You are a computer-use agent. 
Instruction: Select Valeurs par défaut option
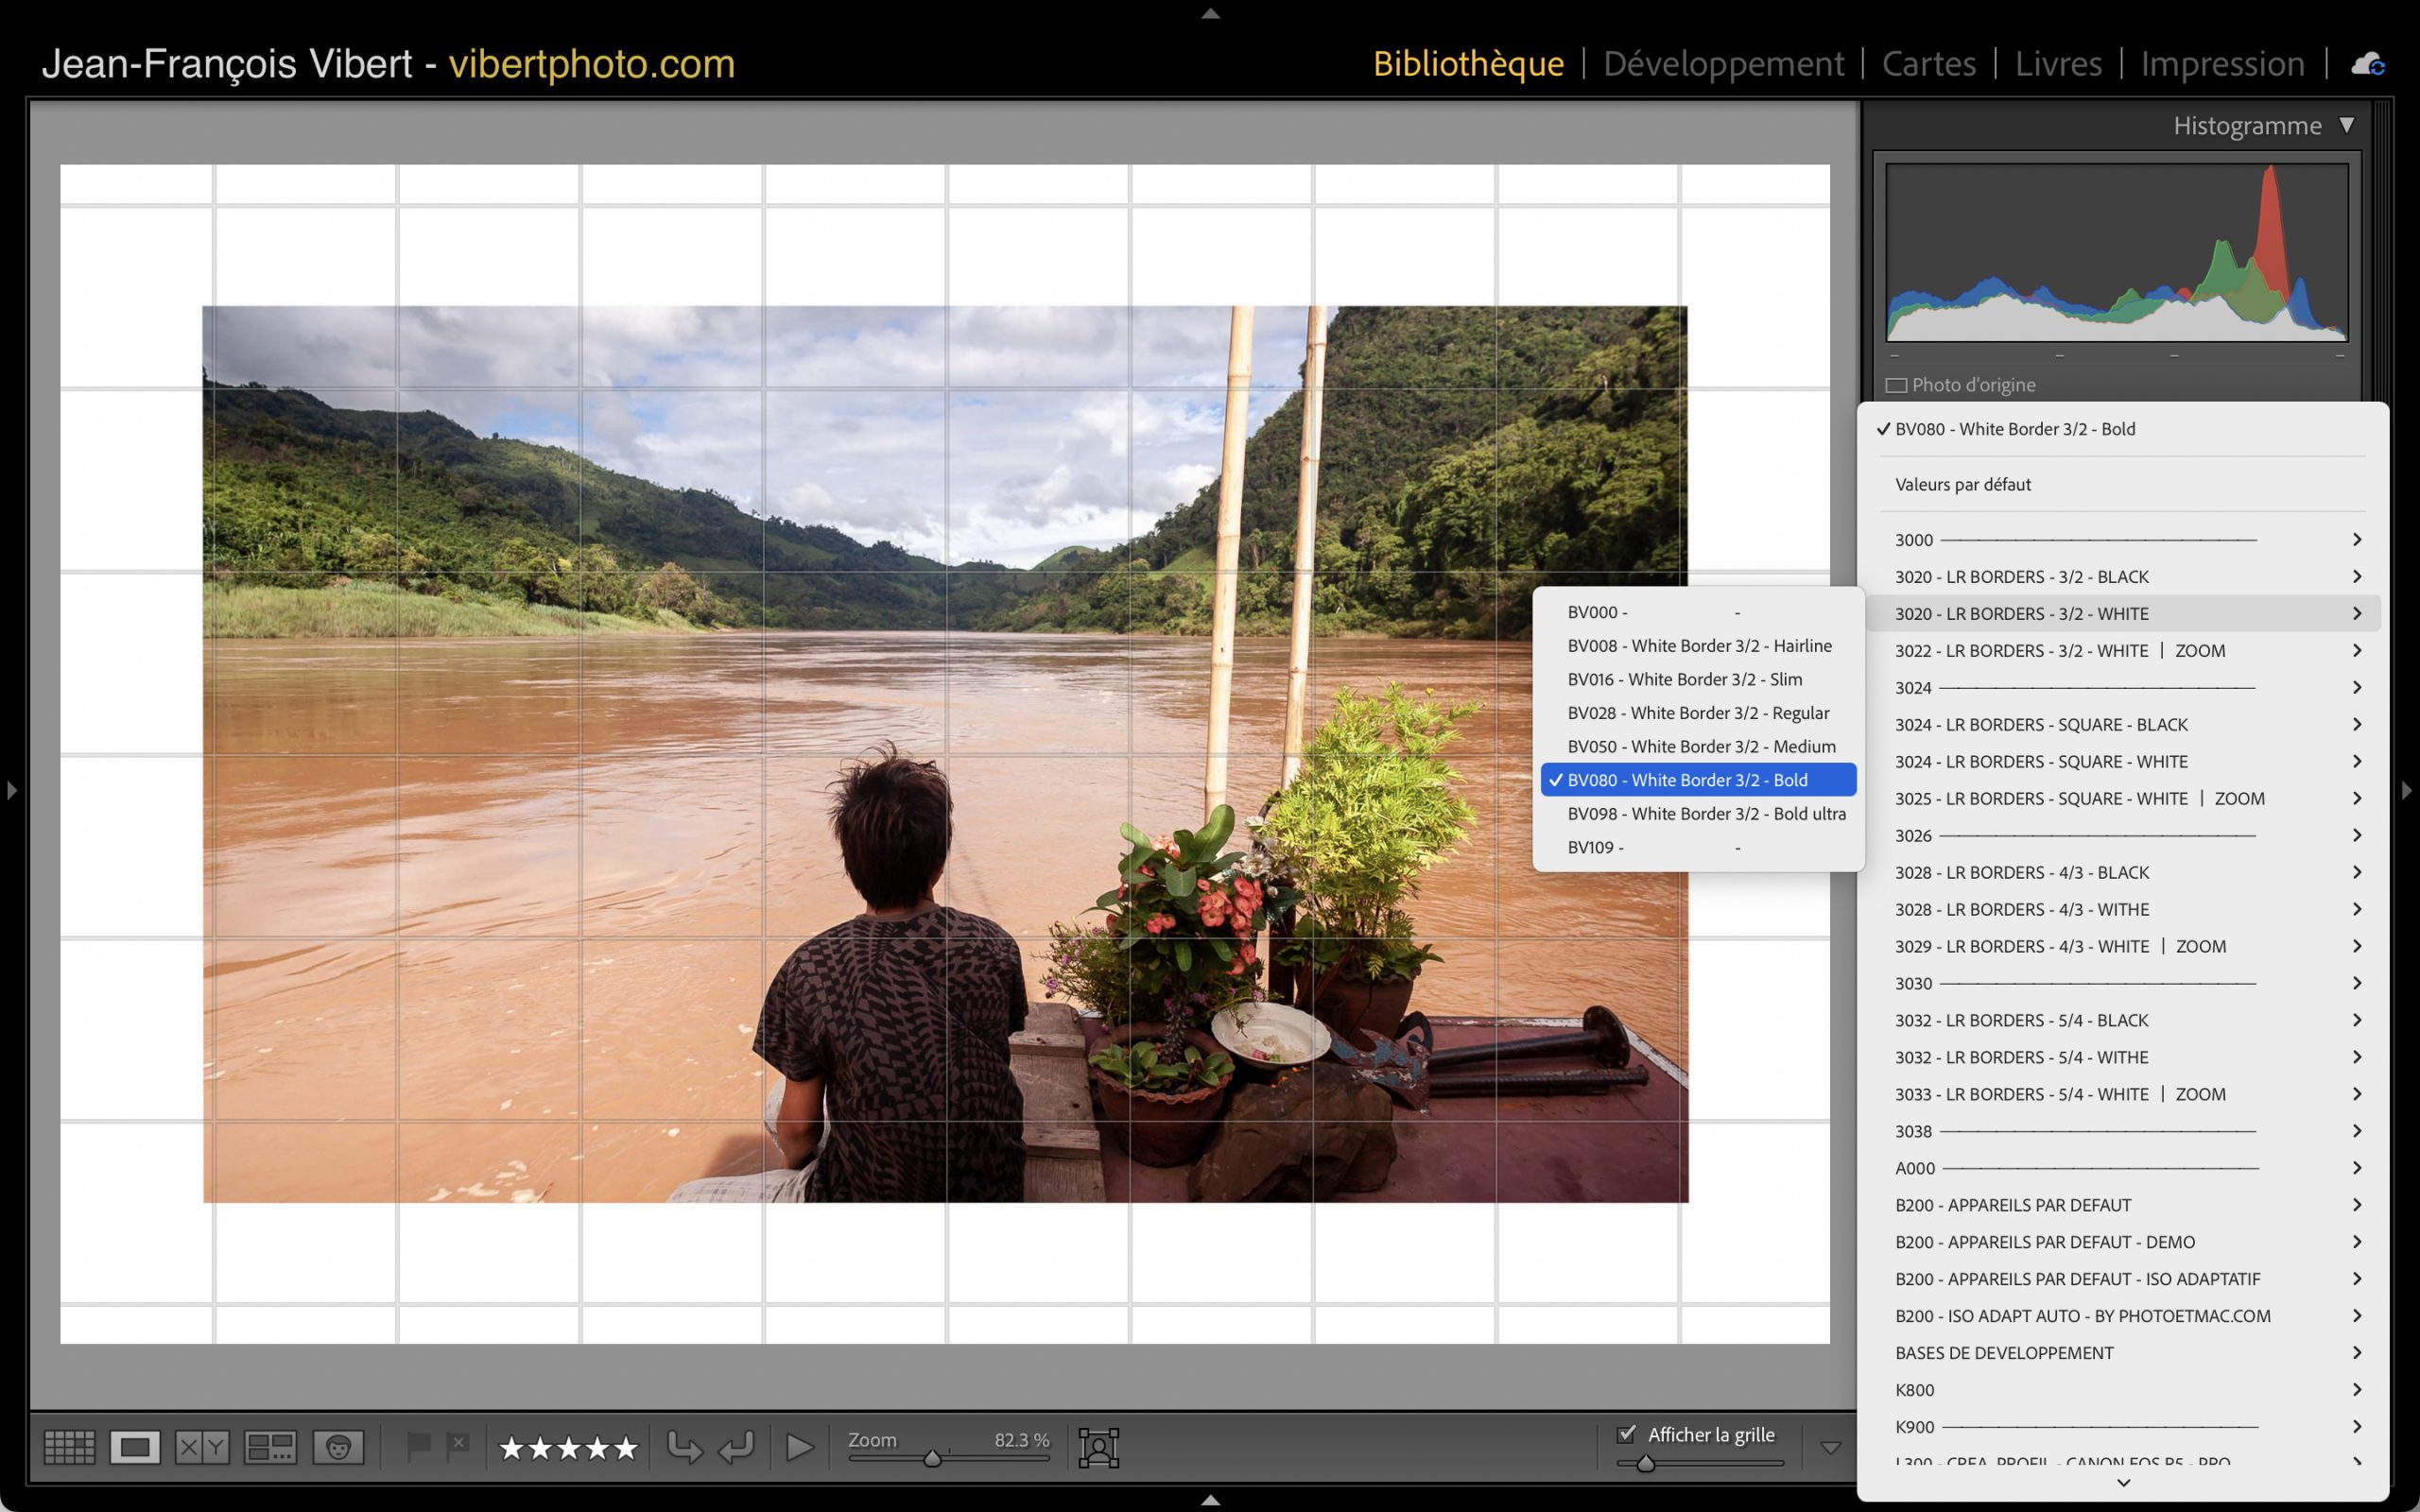[1962, 484]
